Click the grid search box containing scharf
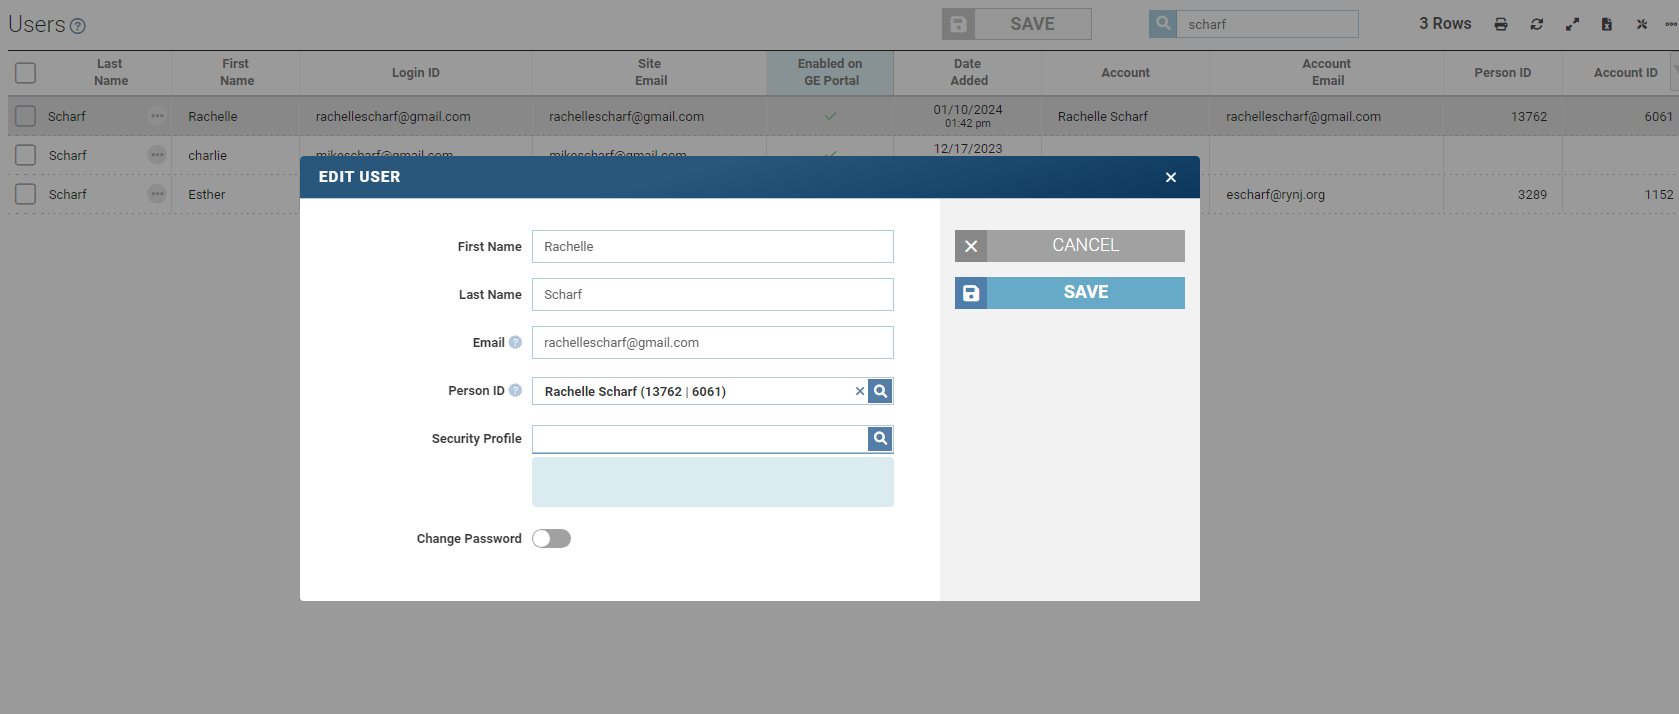 point(1267,24)
